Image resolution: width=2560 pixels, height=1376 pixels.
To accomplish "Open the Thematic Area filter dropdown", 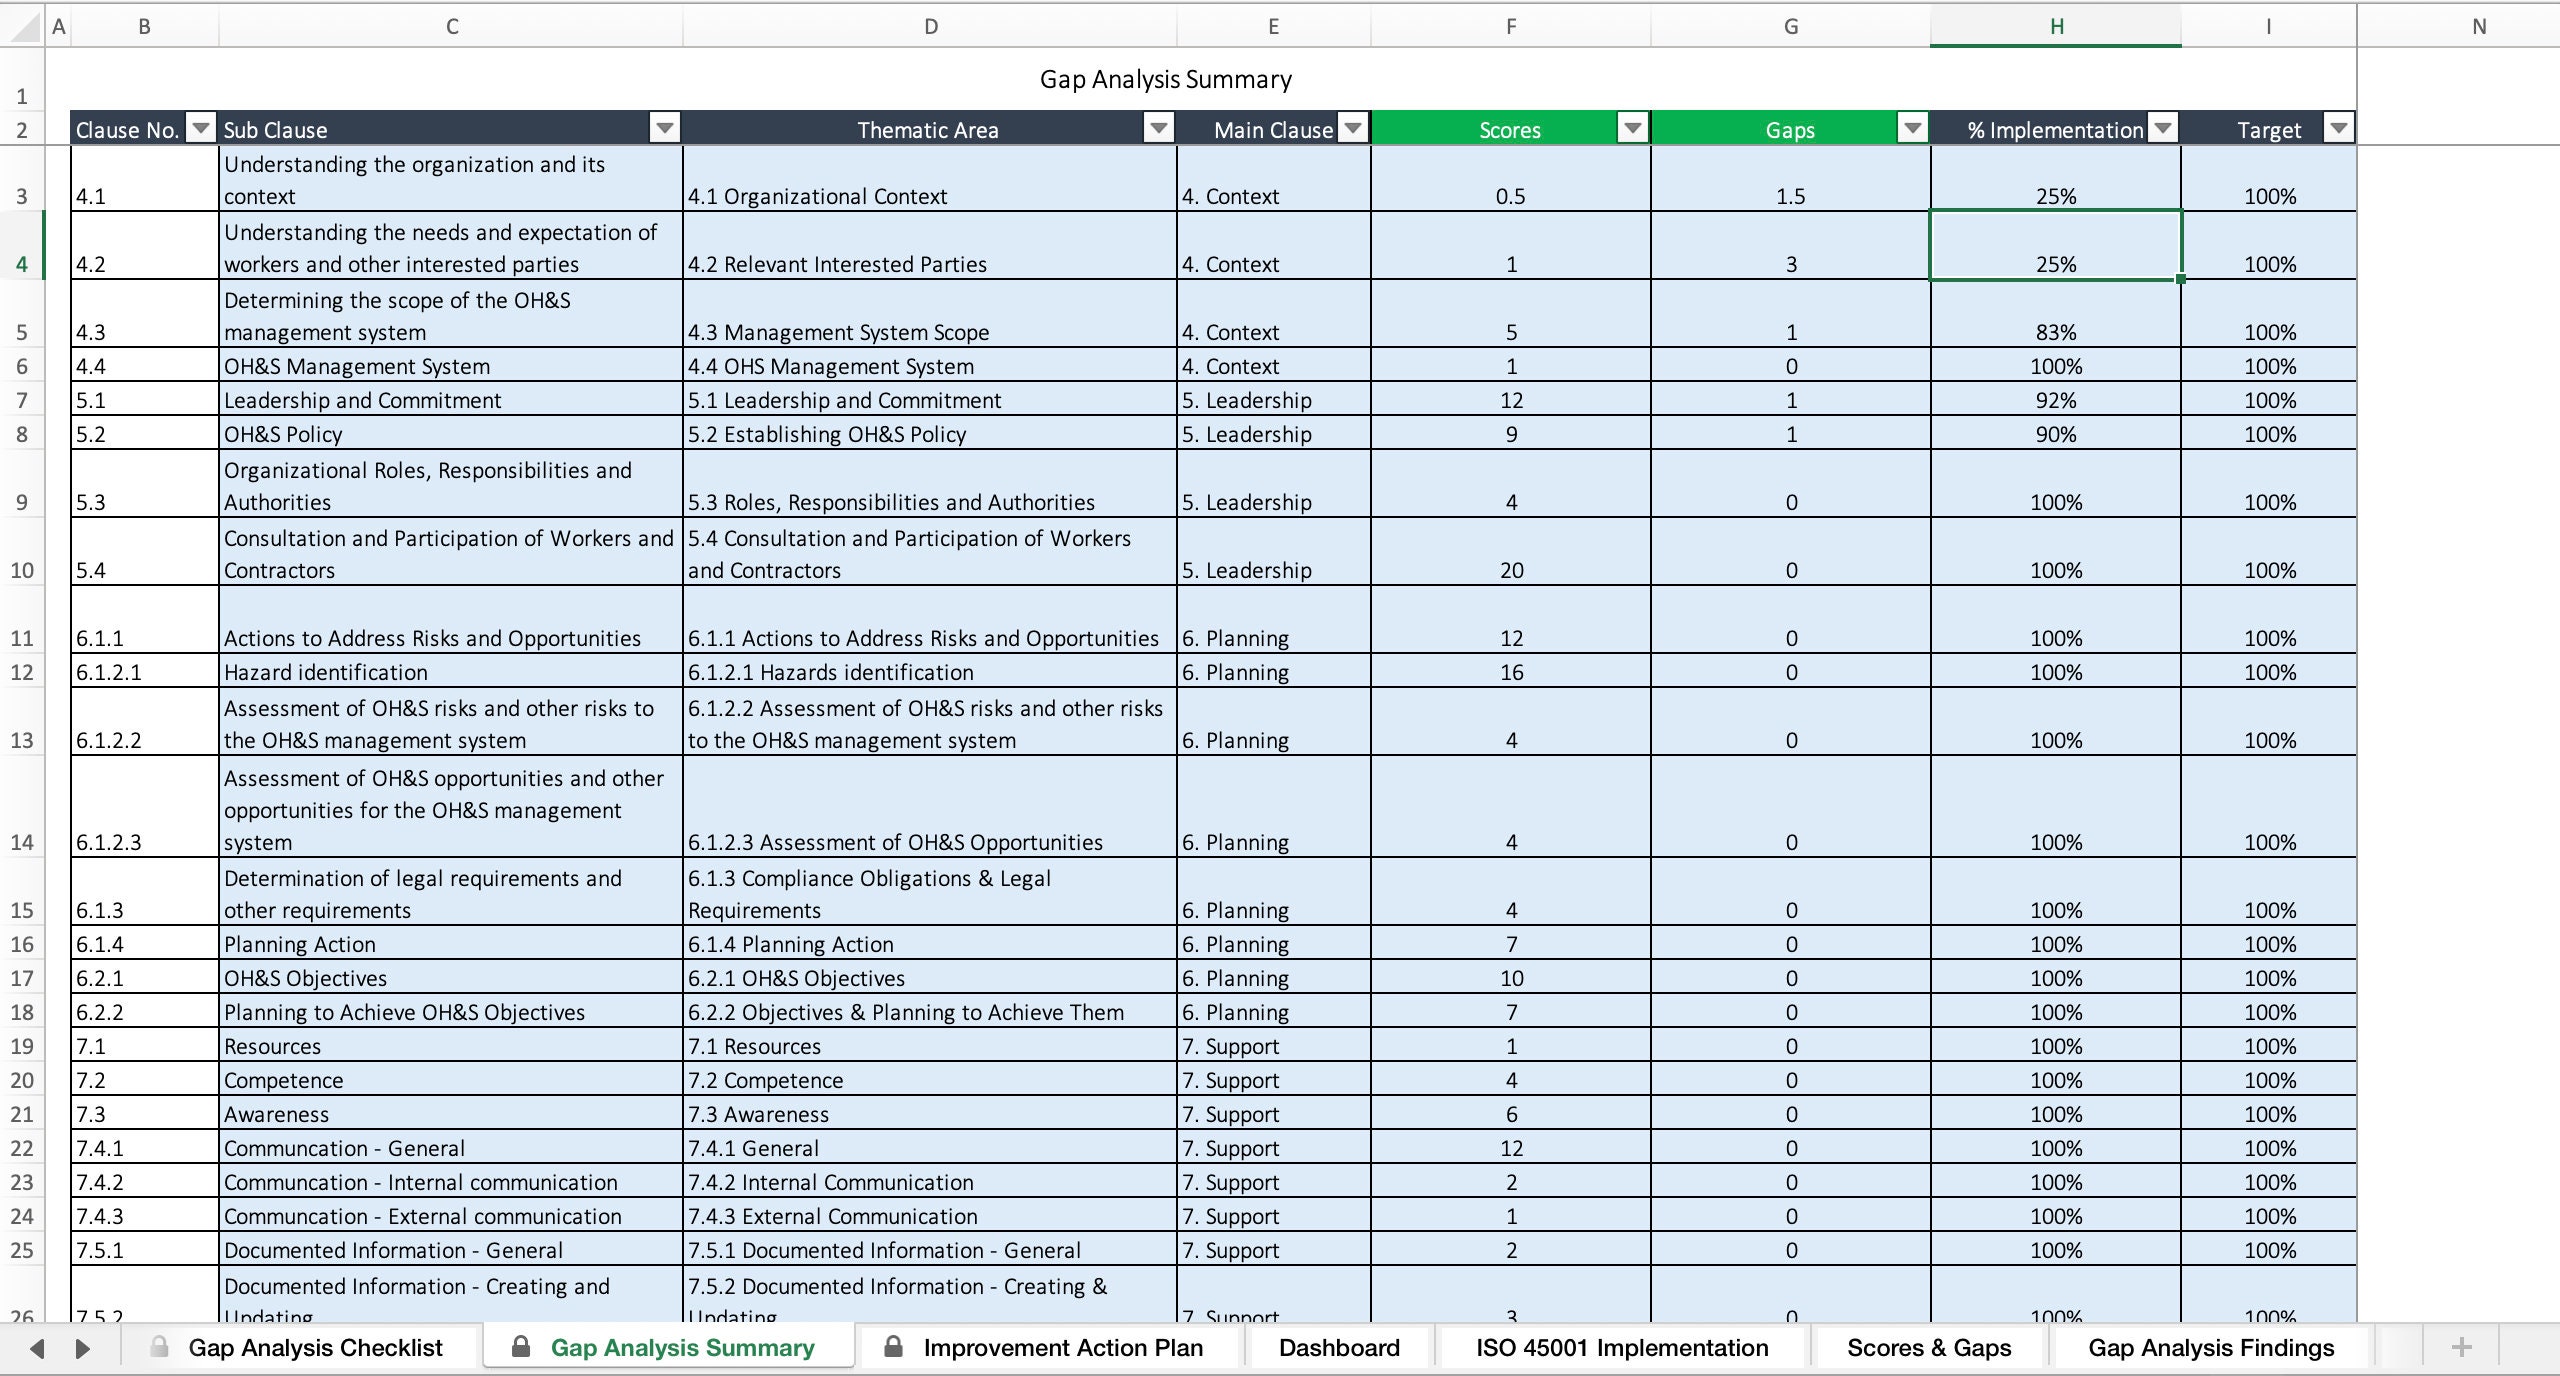I will click(1157, 129).
